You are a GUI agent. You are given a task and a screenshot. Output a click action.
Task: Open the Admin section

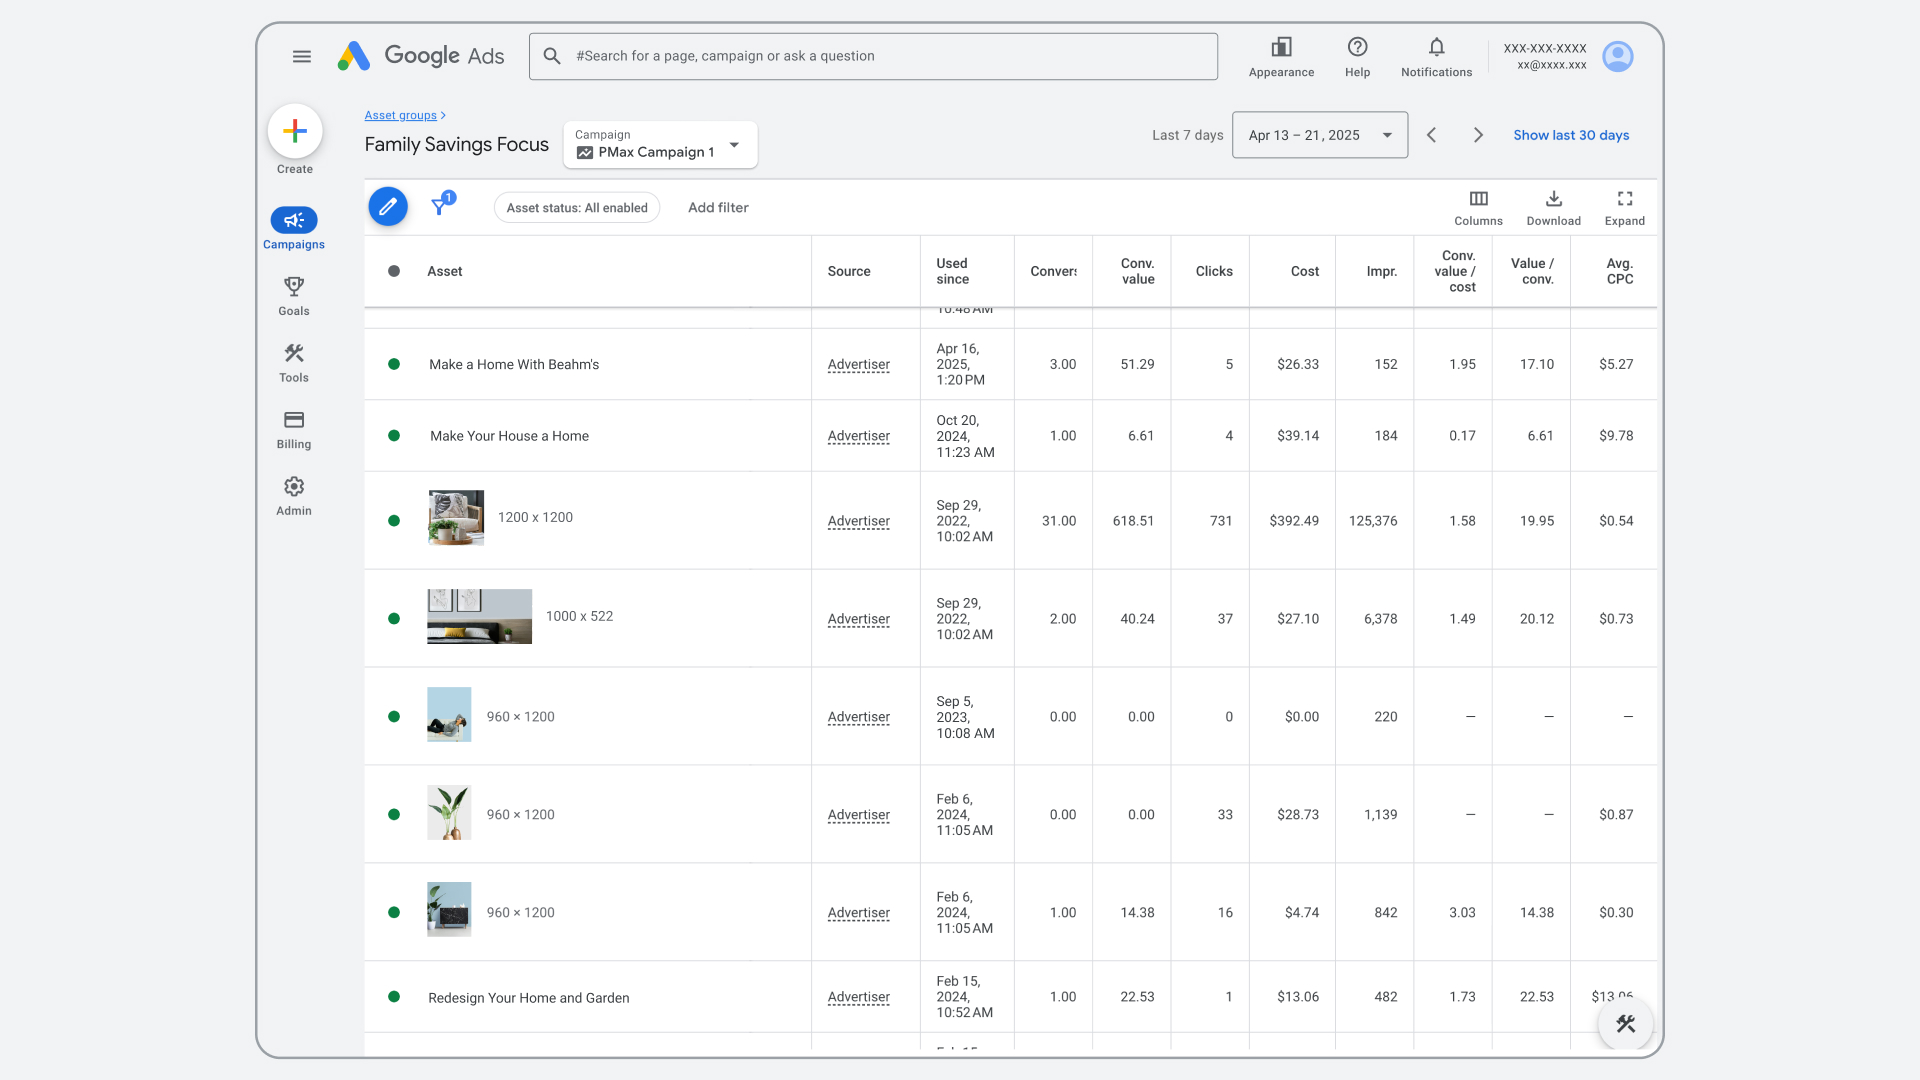coord(293,495)
